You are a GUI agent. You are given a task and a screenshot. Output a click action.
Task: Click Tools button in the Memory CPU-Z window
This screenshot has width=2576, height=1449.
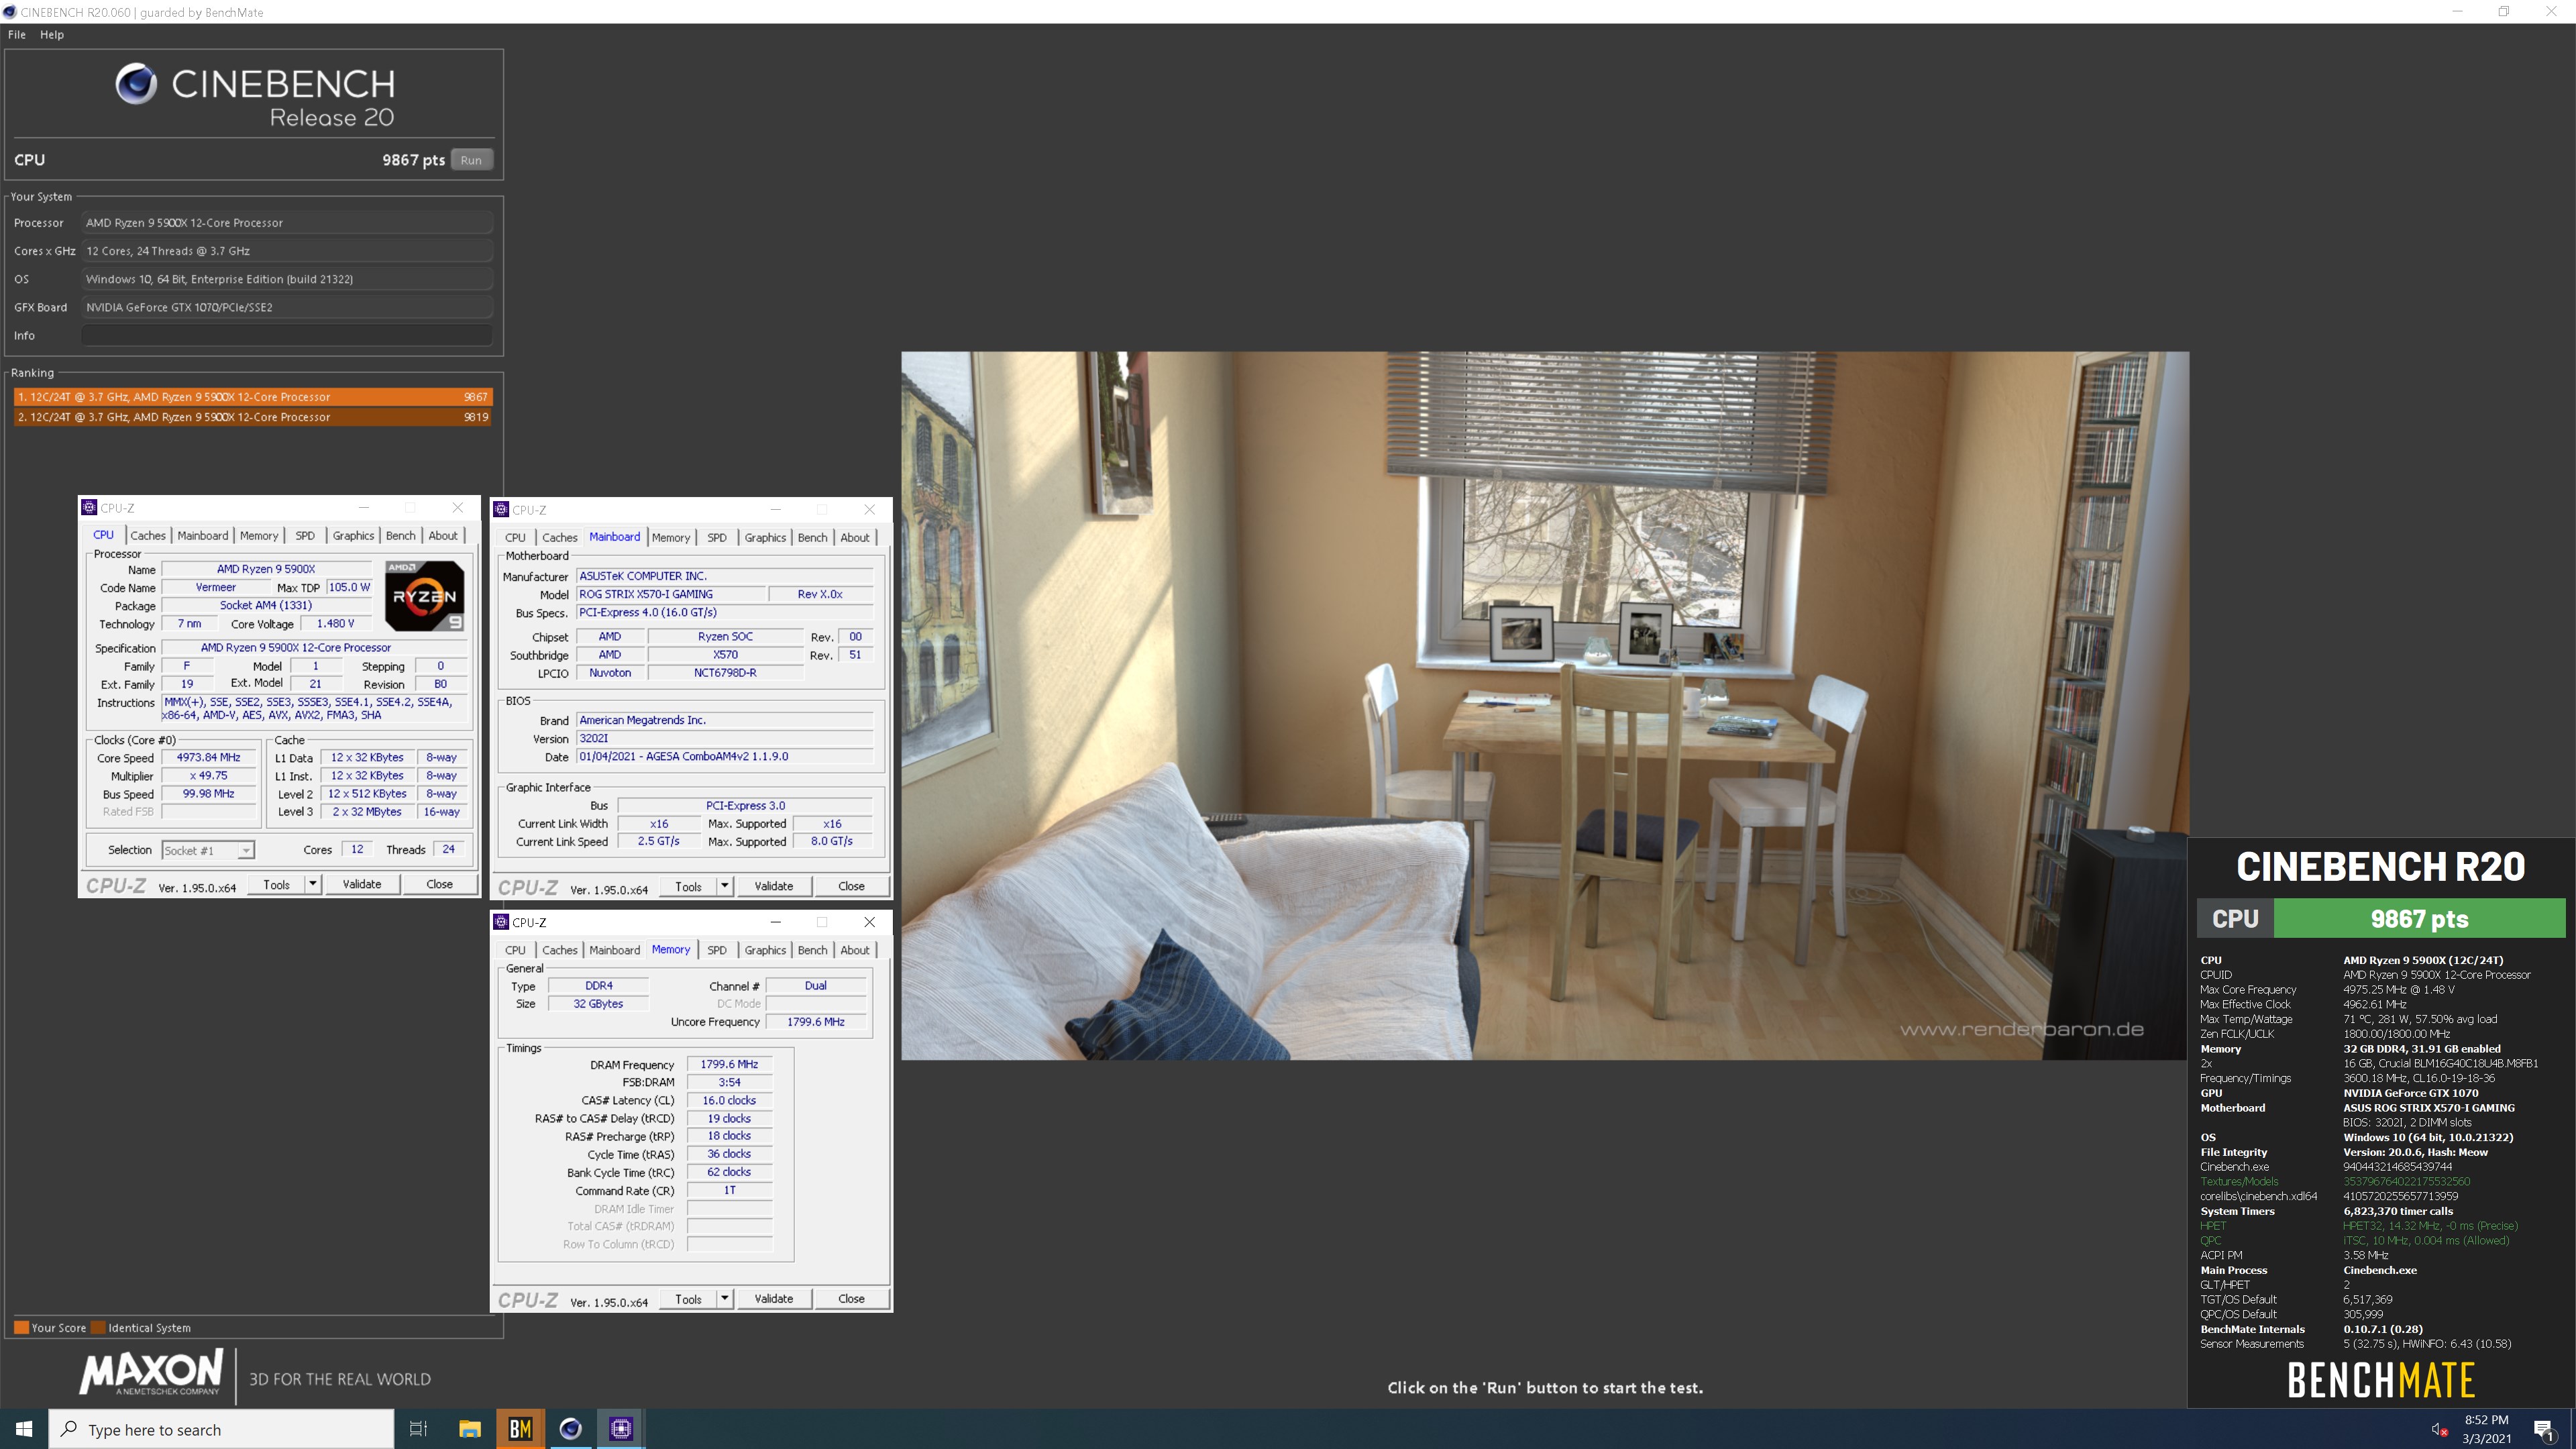[689, 1299]
